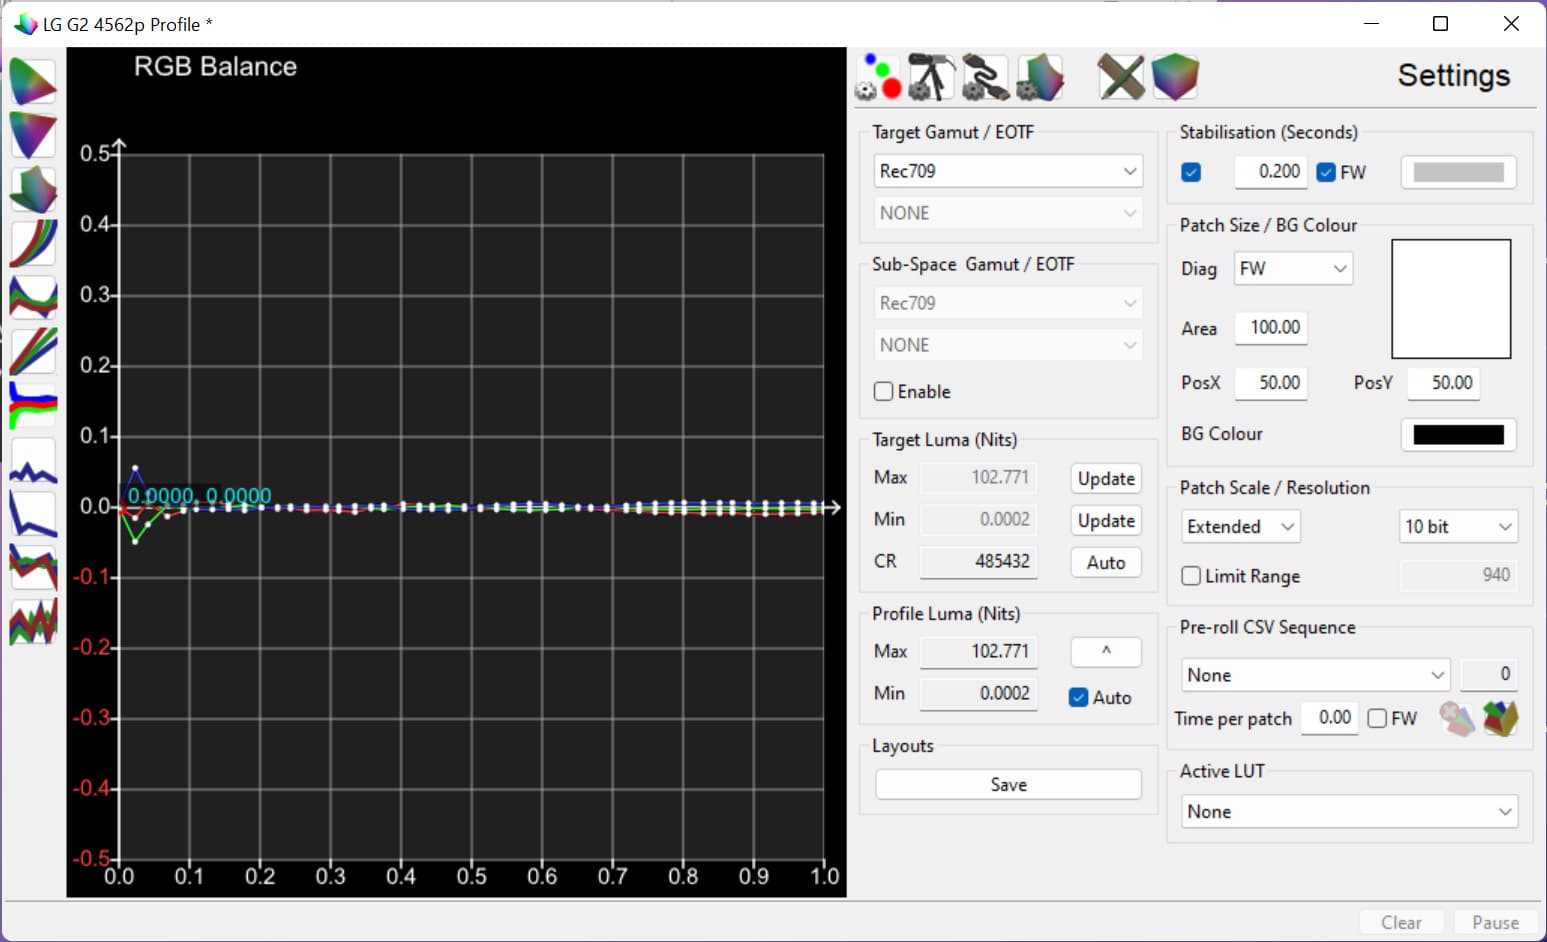Open Target Gamut Rec709 dropdown
1547x942 pixels.
coord(1008,171)
